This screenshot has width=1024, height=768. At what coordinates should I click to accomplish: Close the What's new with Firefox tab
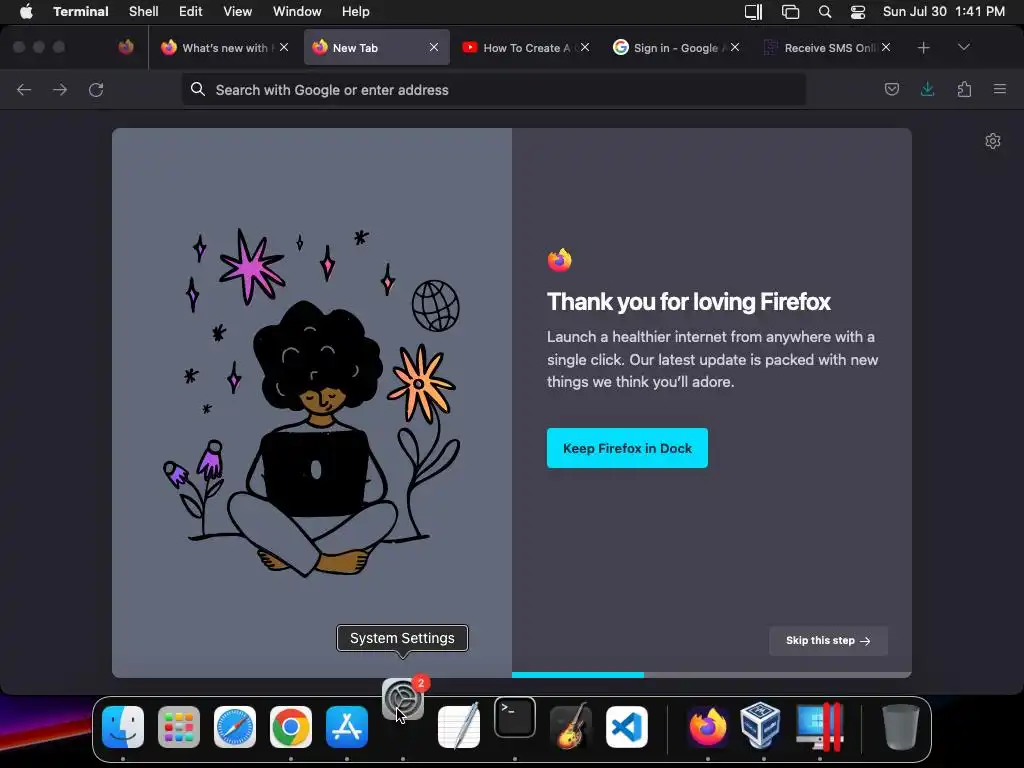pyautogui.click(x=284, y=48)
